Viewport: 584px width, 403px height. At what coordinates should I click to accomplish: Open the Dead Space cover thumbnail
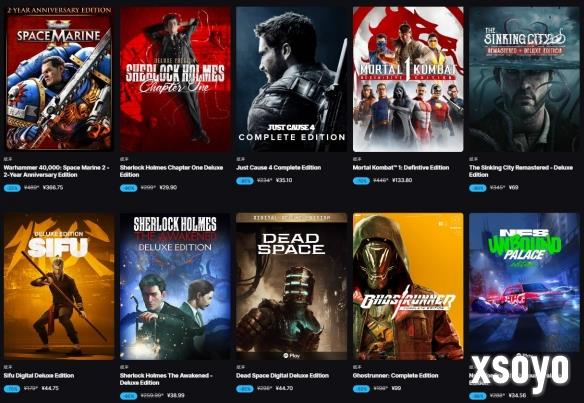292,286
